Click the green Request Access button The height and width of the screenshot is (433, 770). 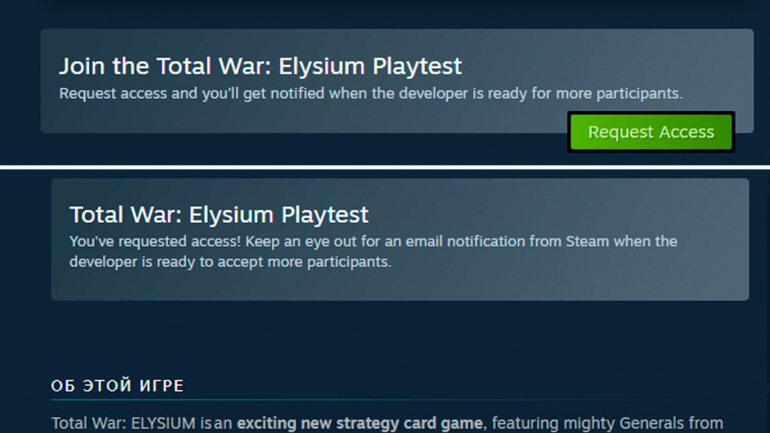click(651, 132)
